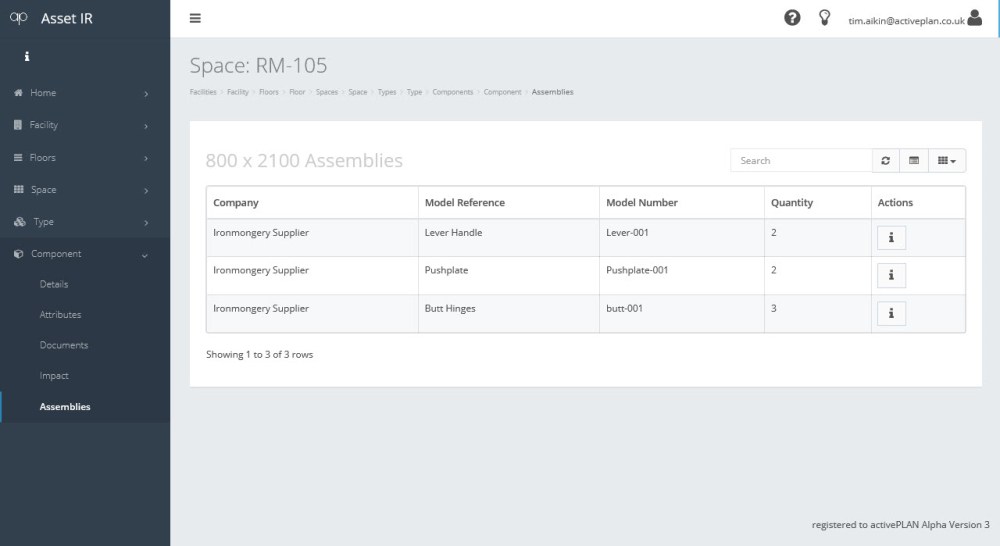This screenshot has height=546, width=1000.
Task: Click the Floors breadcrumb link
Action: (x=268, y=92)
